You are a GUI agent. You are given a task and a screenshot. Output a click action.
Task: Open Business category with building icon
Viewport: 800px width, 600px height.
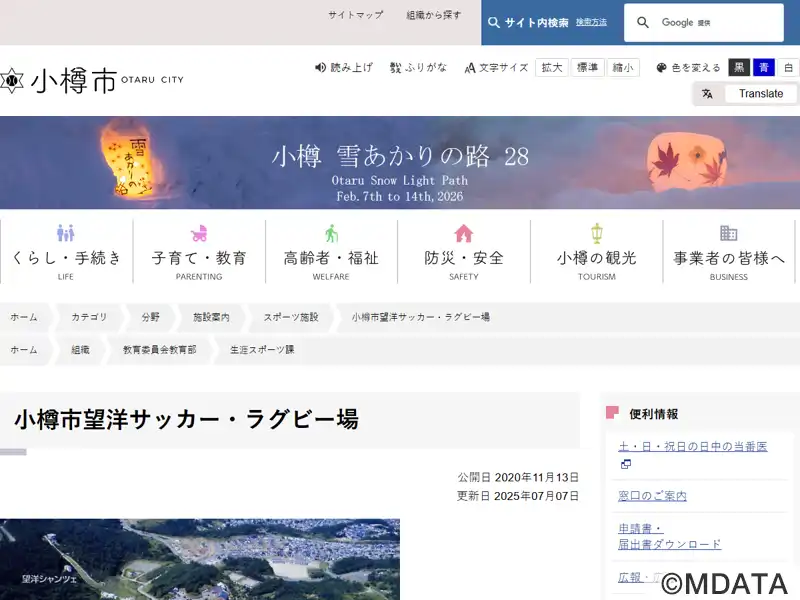point(728,233)
